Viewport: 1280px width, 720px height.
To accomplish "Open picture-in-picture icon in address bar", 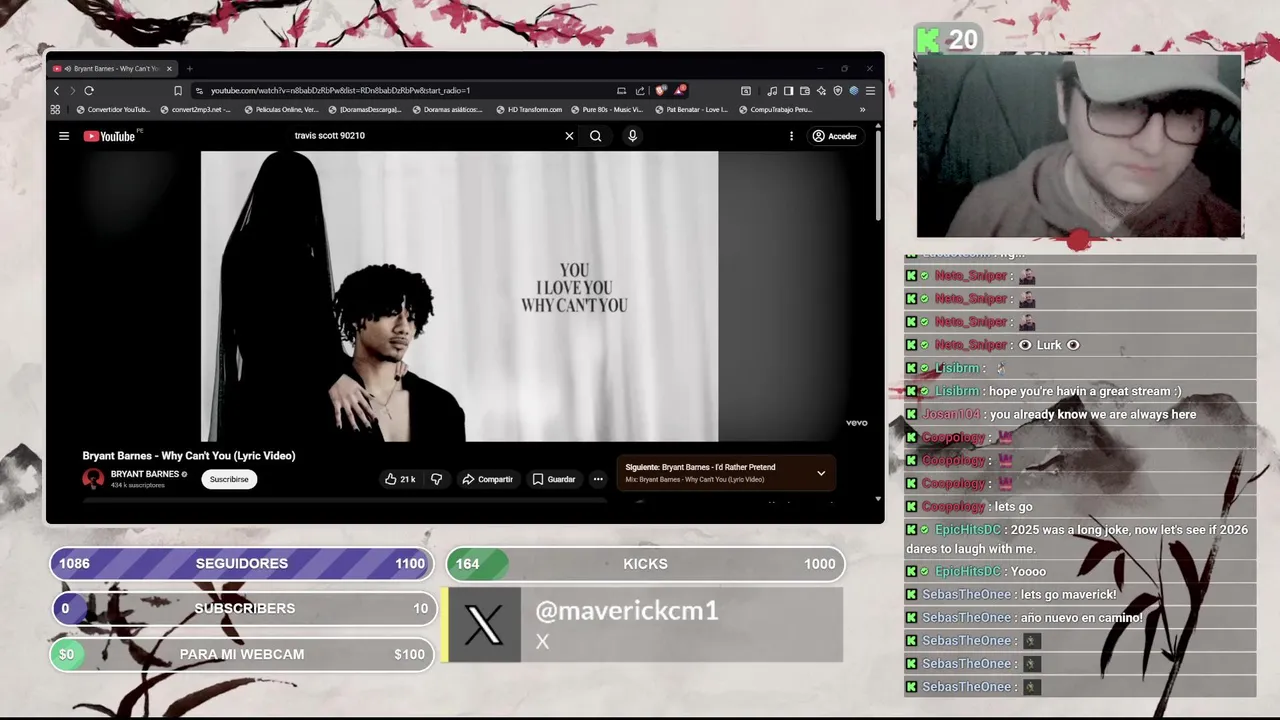I will click(621, 90).
